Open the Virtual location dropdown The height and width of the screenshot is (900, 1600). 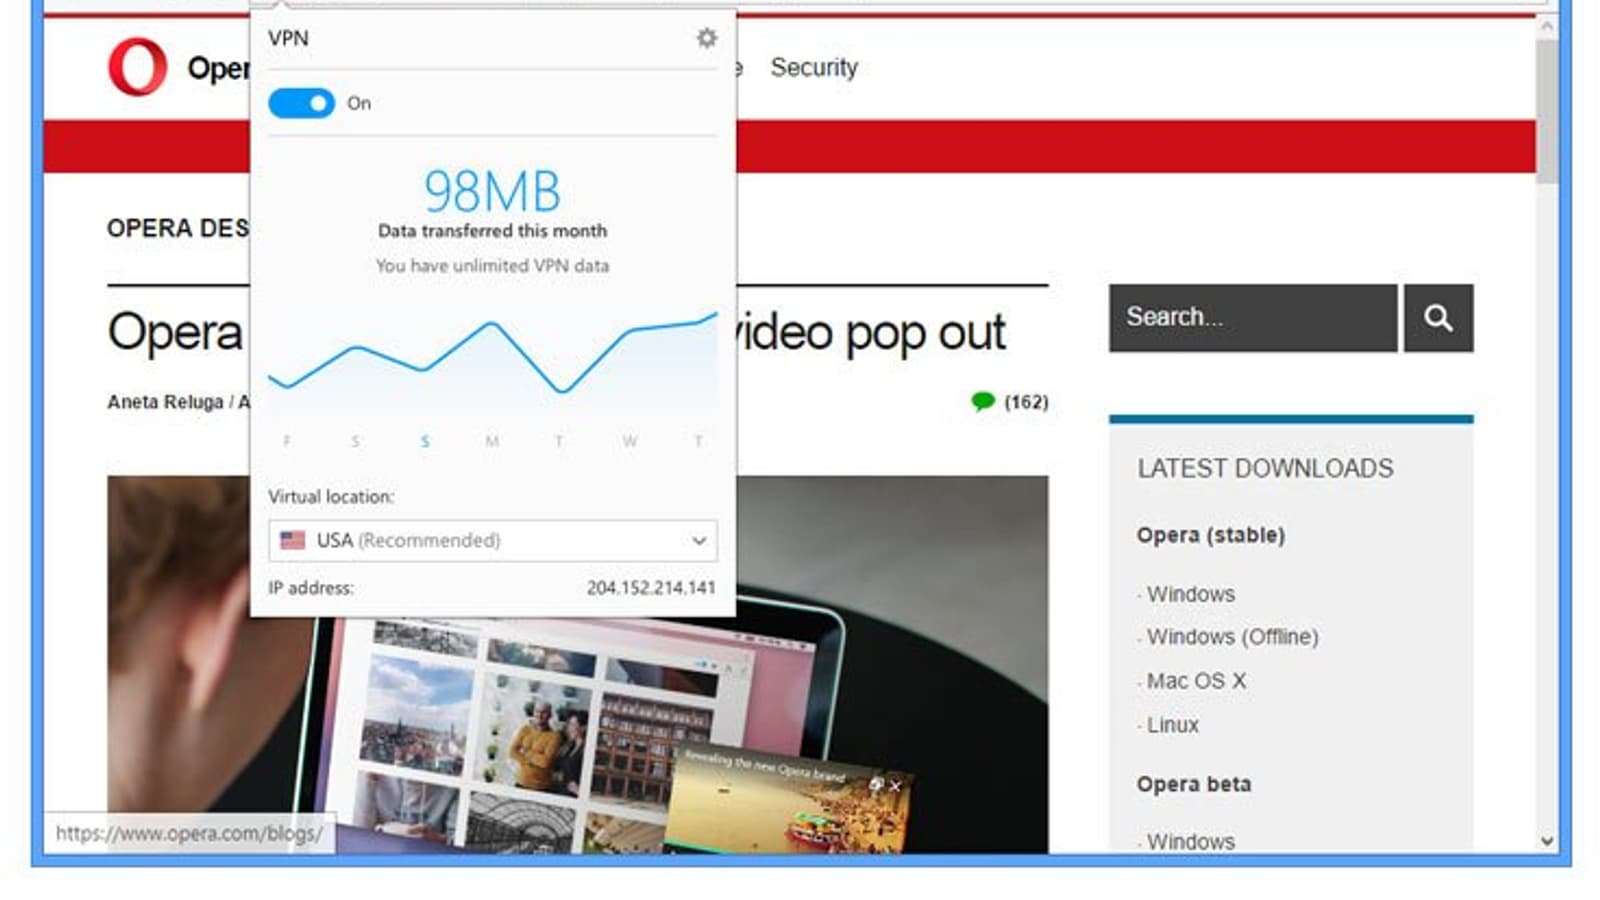pos(493,540)
